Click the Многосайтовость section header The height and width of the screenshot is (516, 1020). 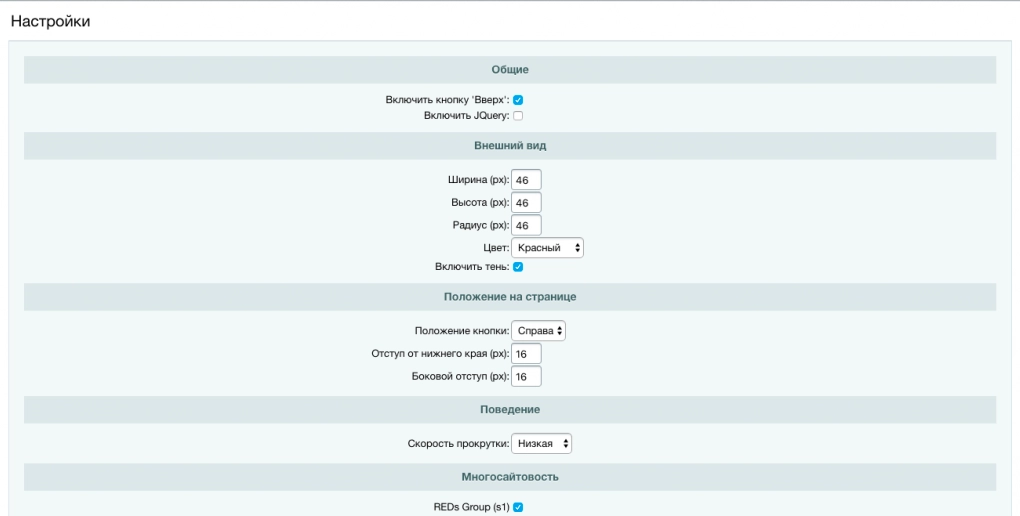point(510,477)
